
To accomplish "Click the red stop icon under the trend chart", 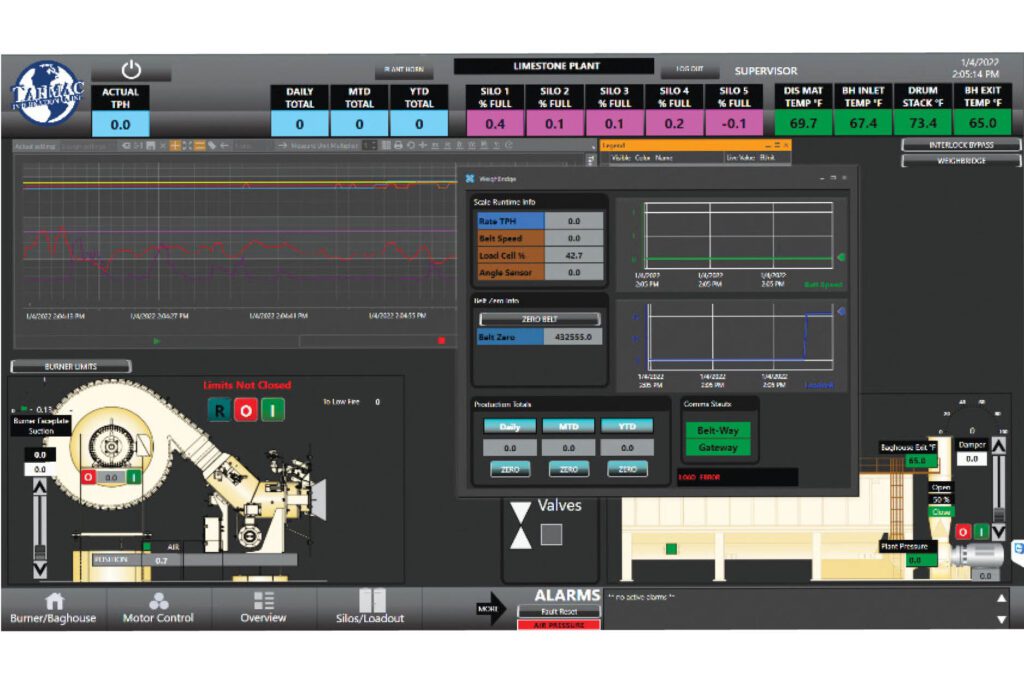I will pyautogui.click(x=441, y=341).
